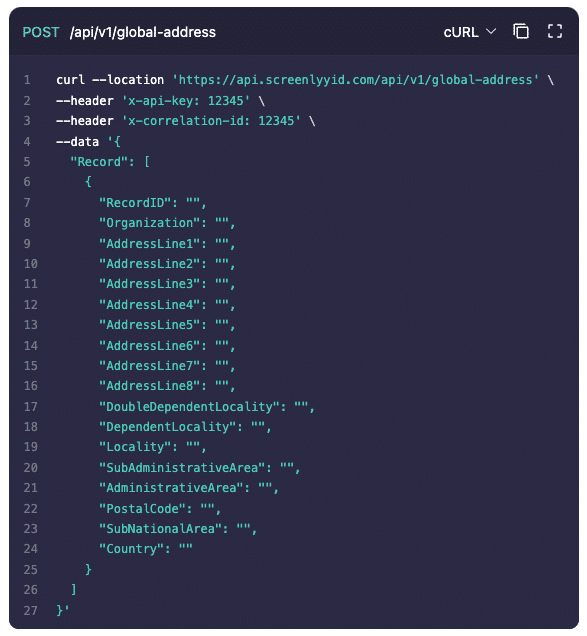The image size is (587, 636).
Task: Click the x-api-key header line
Action: tap(160, 101)
